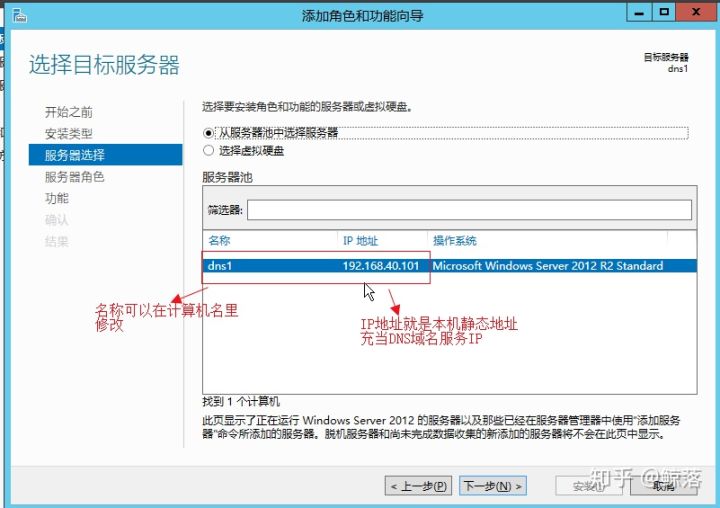Click the 上一步(P) previous button
The image size is (720, 508).
pos(418,486)
